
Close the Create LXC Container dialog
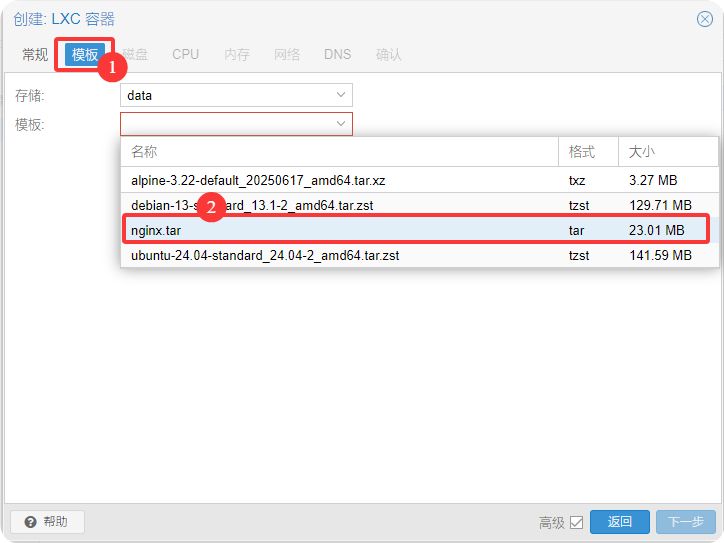coord(705,19)
